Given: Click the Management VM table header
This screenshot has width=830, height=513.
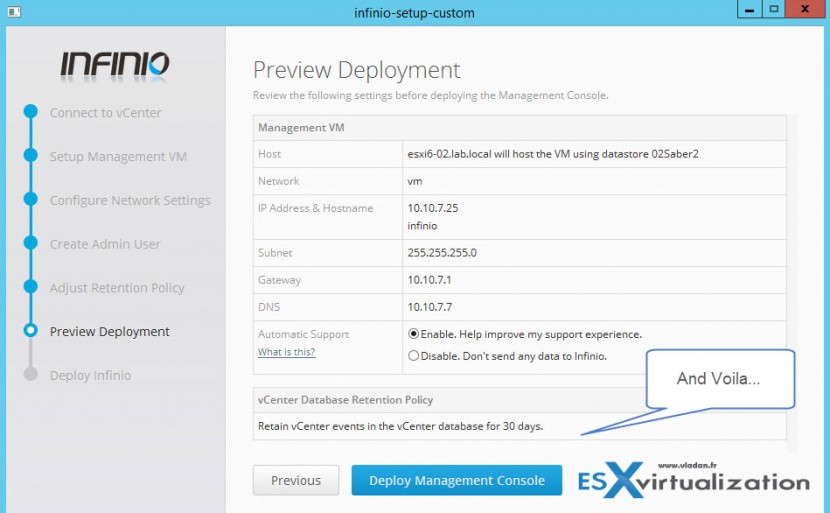Looking at the screenshot, I should click(x=519, y=128).
